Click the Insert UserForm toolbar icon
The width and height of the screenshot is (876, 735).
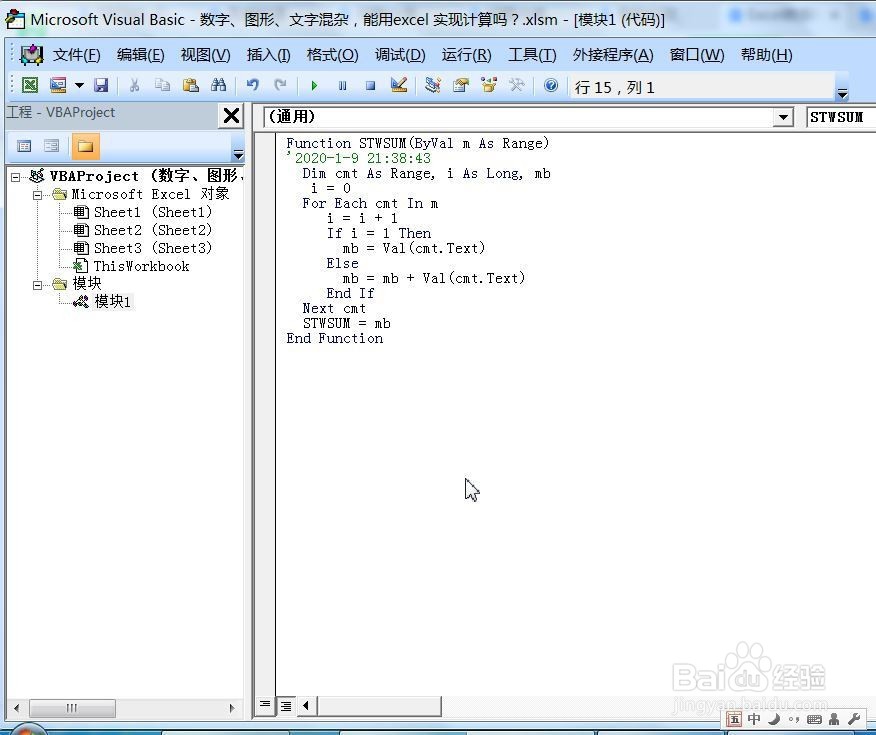[x=58, y=85]
